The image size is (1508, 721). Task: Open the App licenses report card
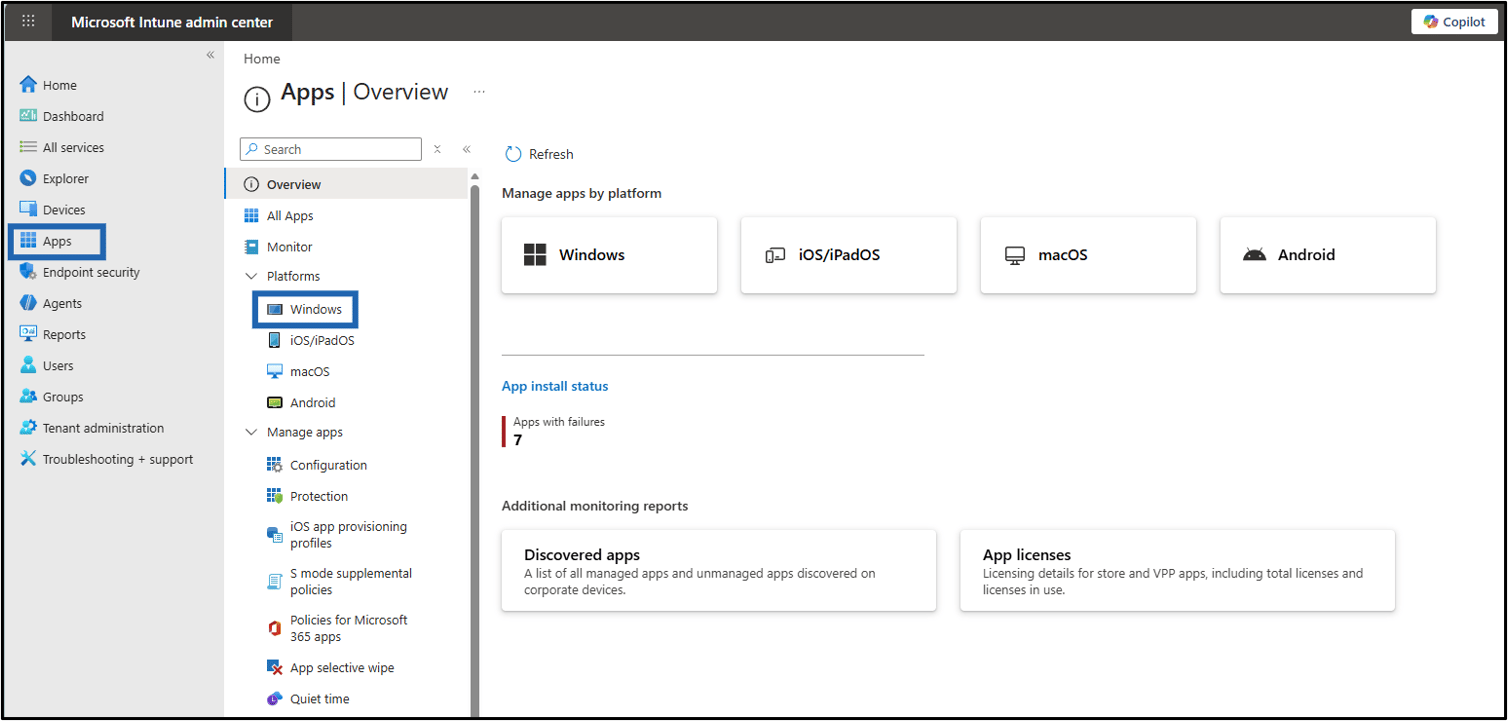point(1177,570)
